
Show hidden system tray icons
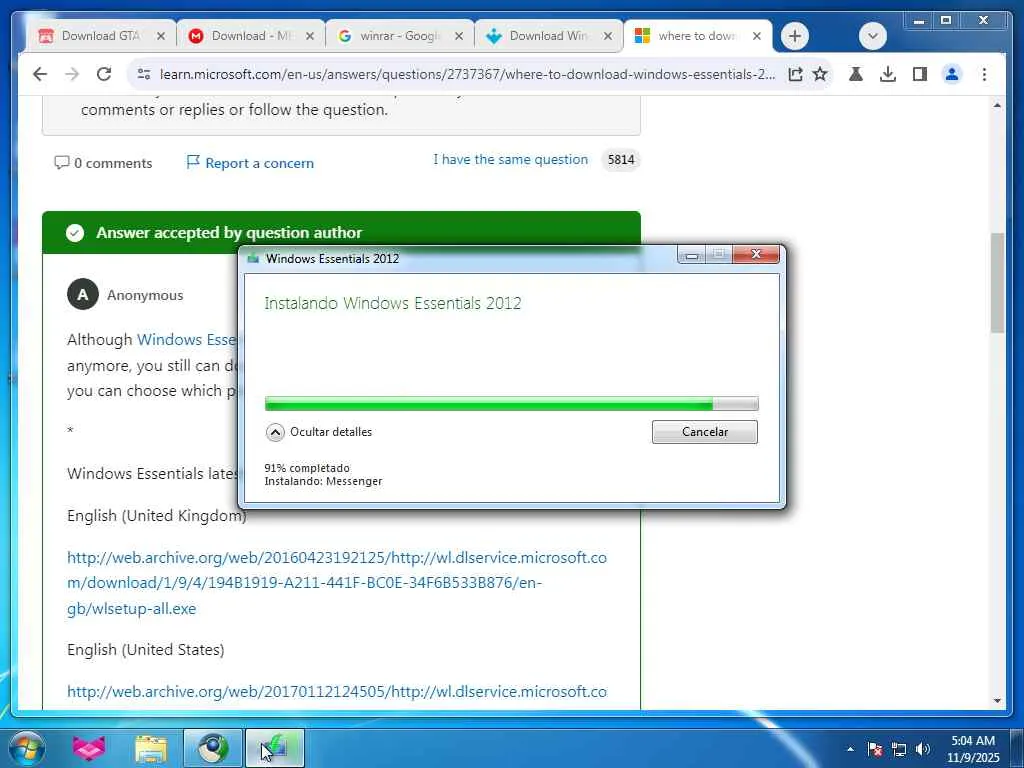(x=850, y=749)
